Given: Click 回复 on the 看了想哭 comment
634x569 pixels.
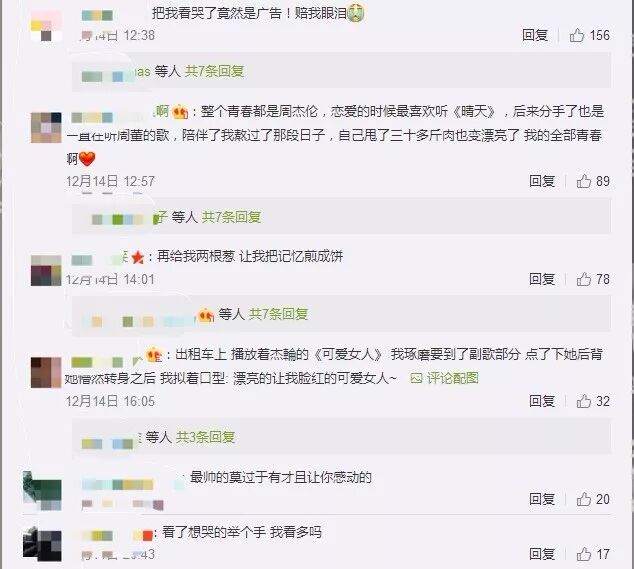Looking at the screenshot, I should tap(542, 554).
